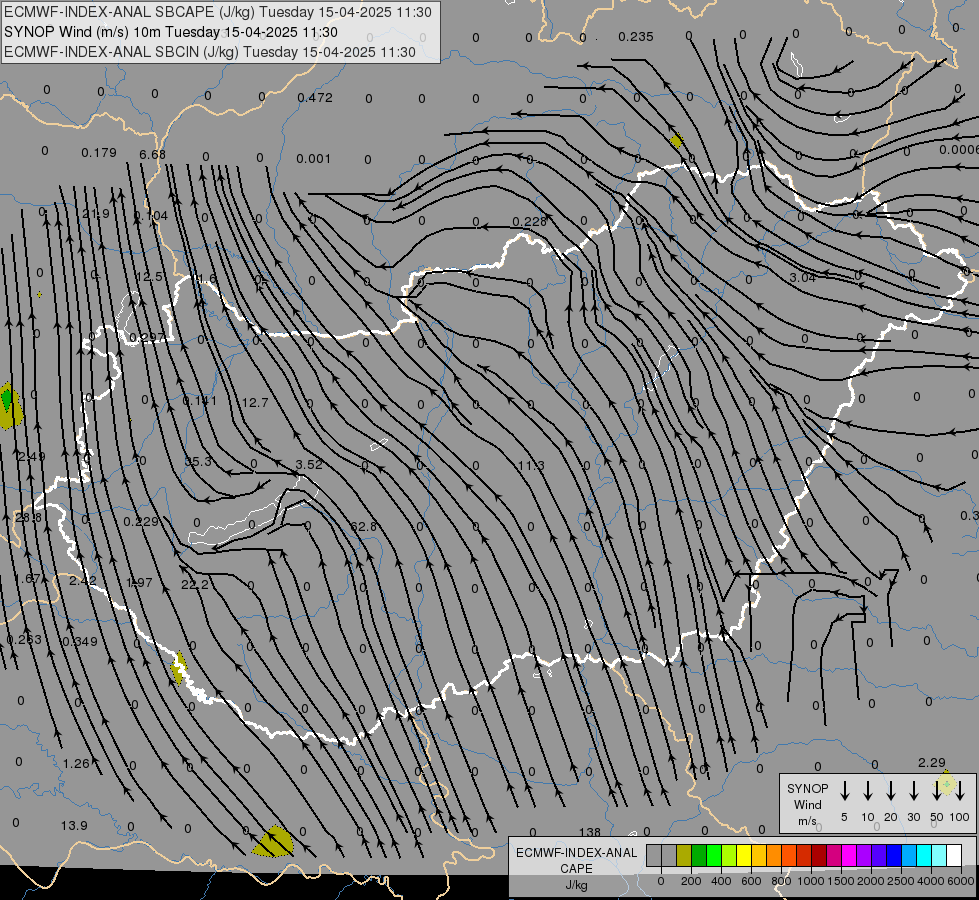The width and height of the screenshot is (979, 900).
Task: Click the map value '13.9'
Action: [74, 826]
